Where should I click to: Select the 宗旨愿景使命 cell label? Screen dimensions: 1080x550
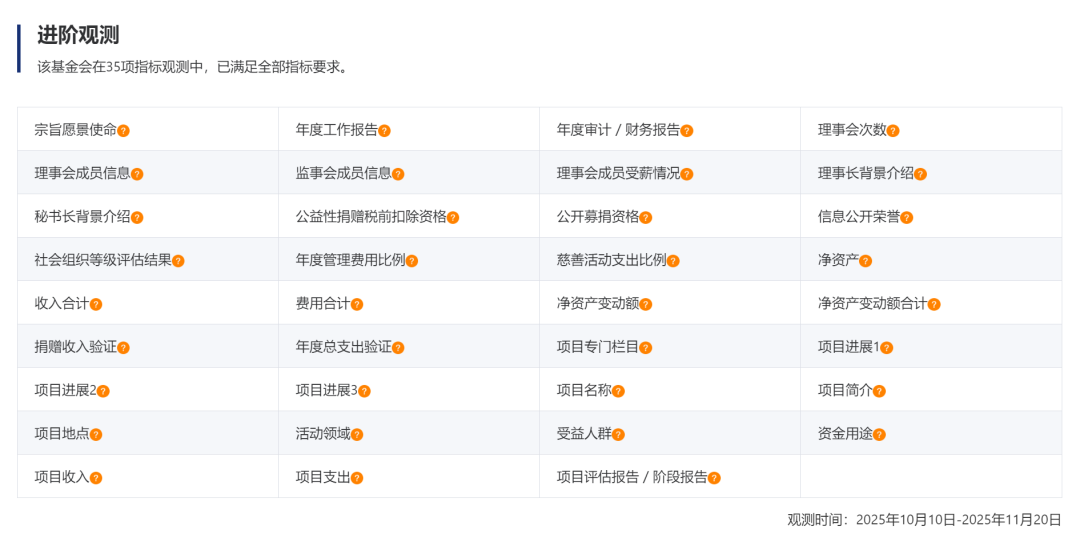[76, 129]
